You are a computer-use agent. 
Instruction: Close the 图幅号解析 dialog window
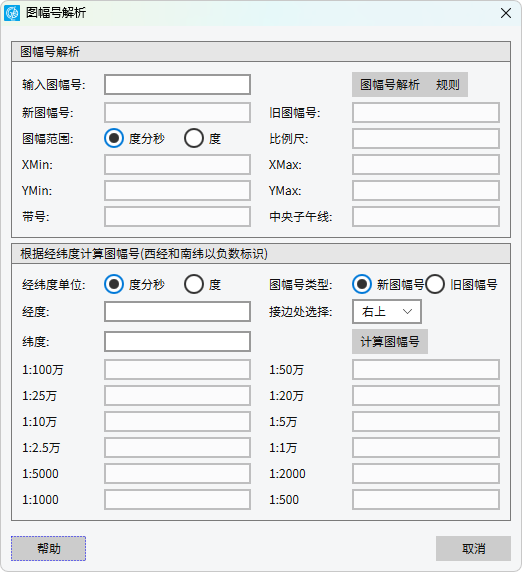(x=506, y=13)
